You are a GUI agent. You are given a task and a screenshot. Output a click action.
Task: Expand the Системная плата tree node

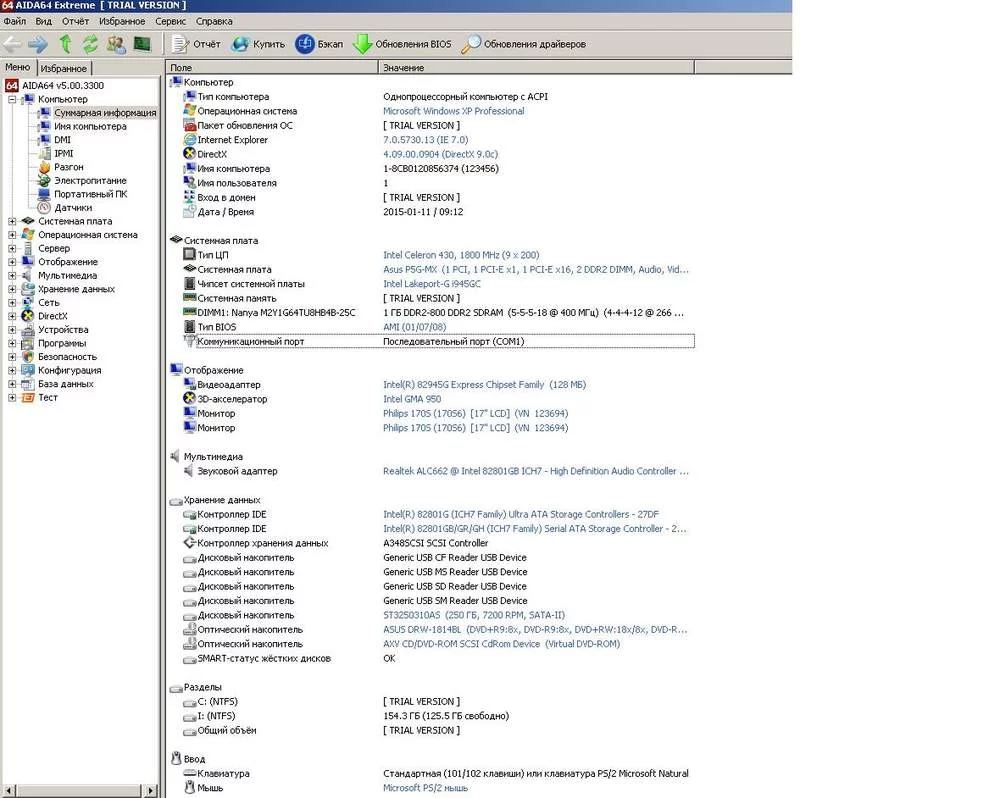(12, 221)
